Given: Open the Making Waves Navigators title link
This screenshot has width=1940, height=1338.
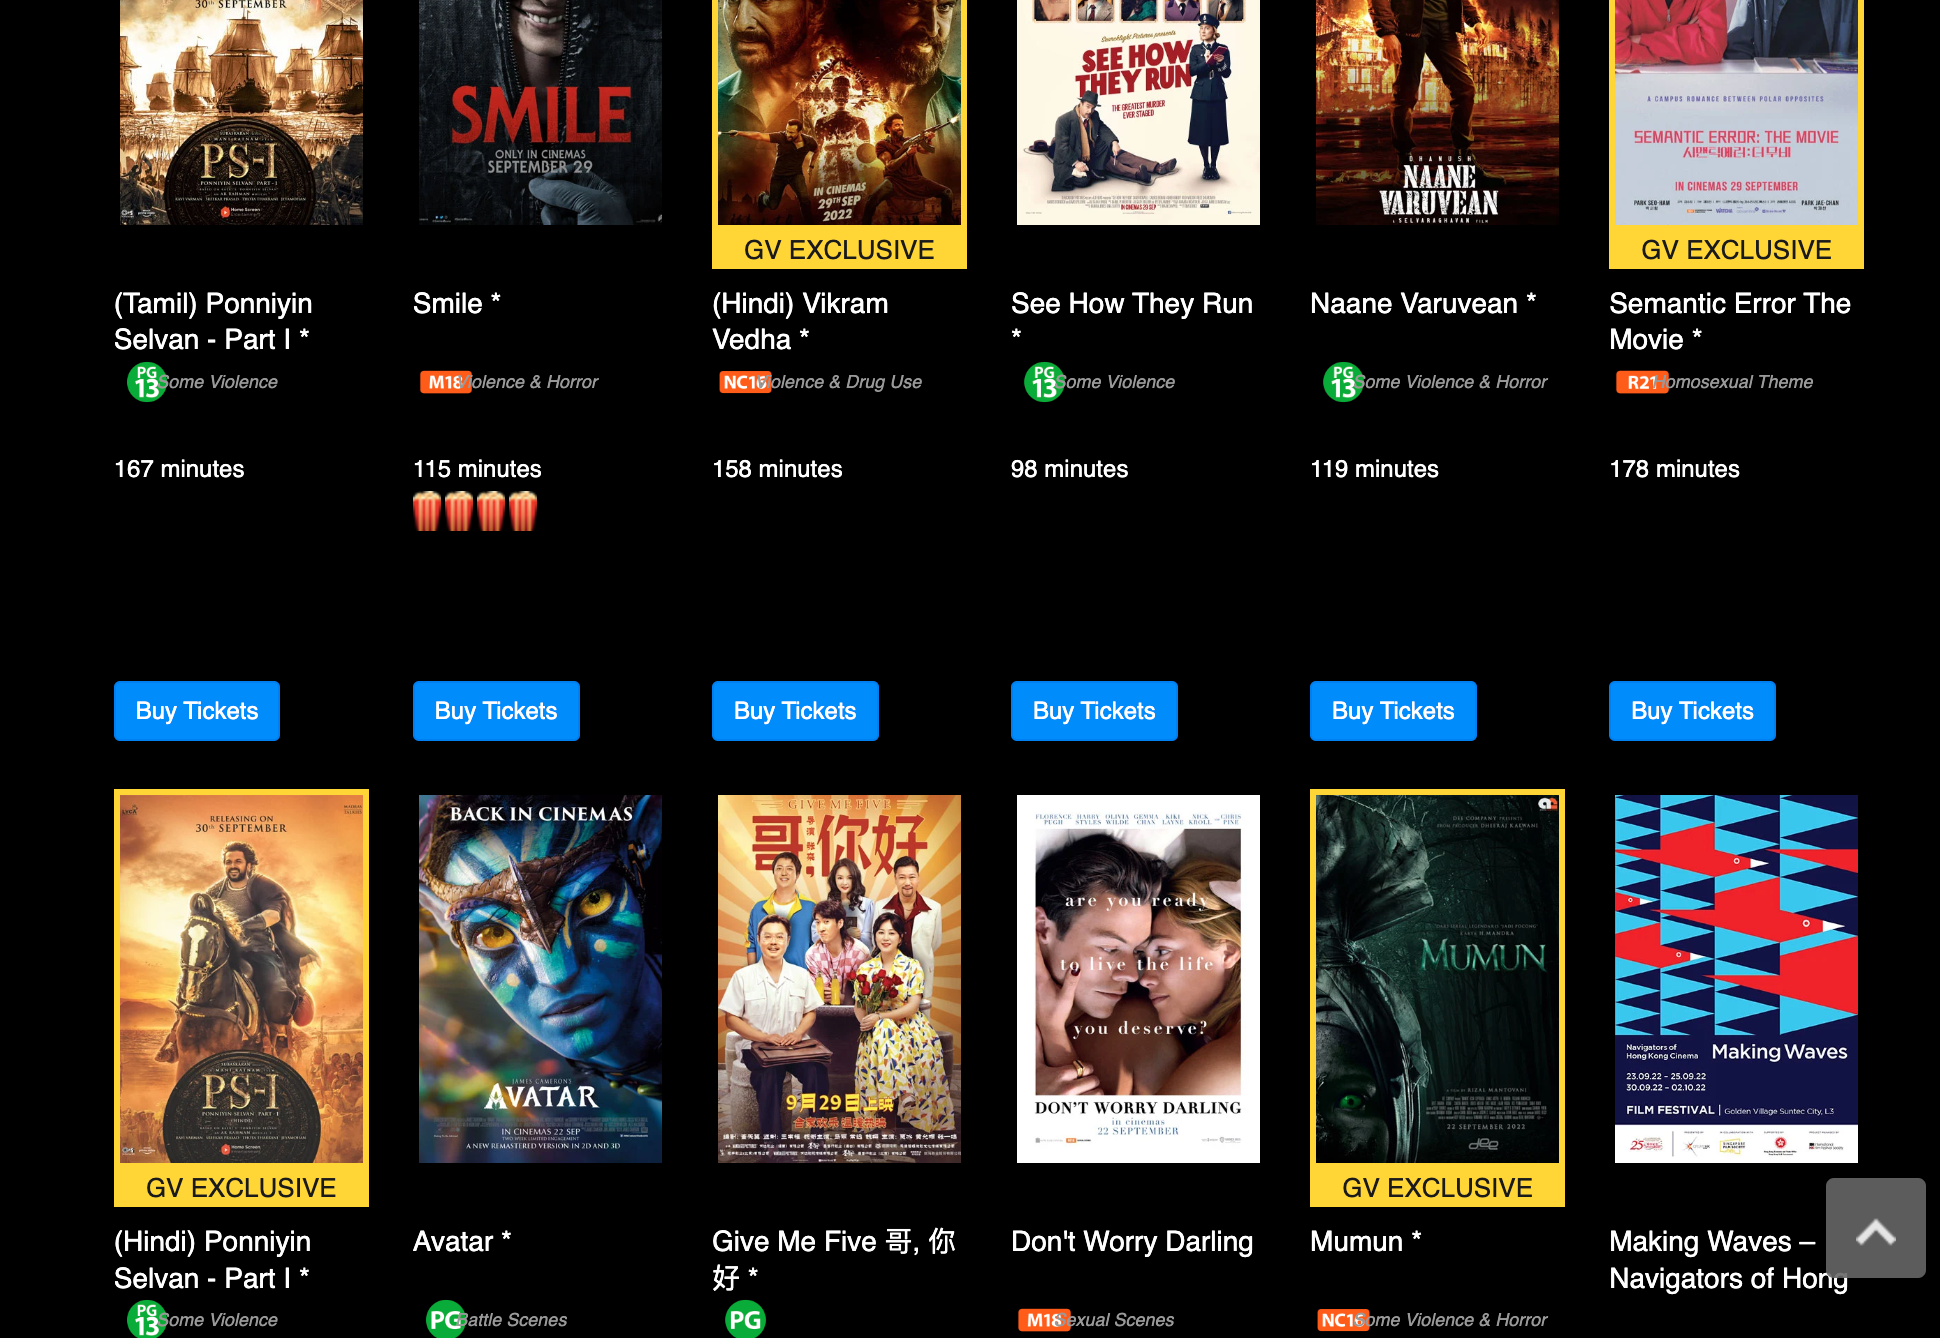Looking at the screenshot, I should 1728,1259.
